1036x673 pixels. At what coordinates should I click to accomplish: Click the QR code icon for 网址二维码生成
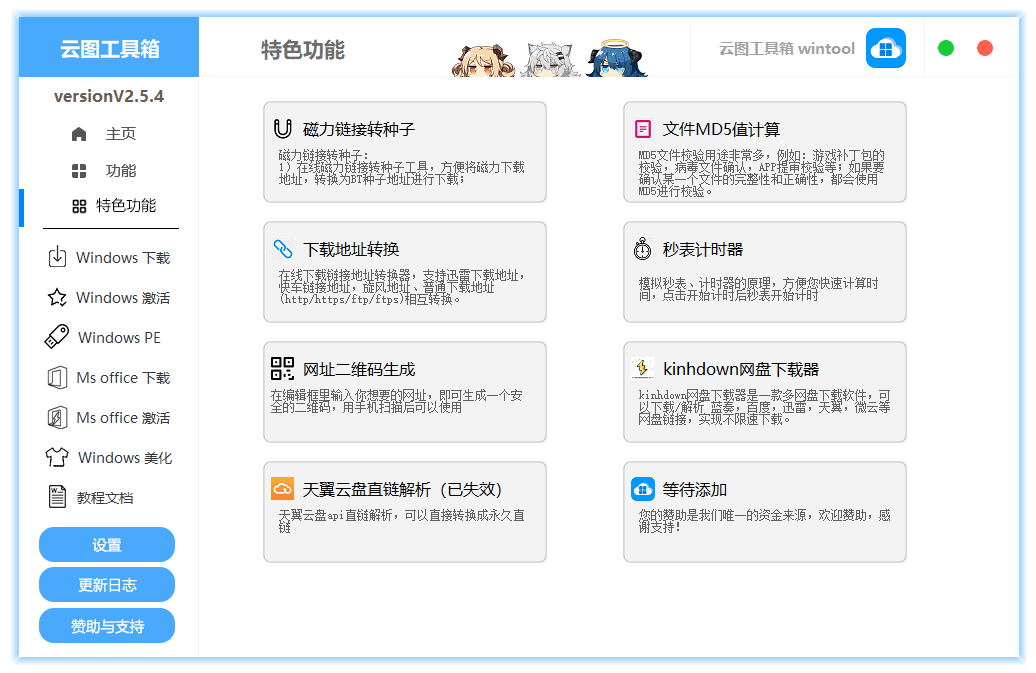pos(283,369)
